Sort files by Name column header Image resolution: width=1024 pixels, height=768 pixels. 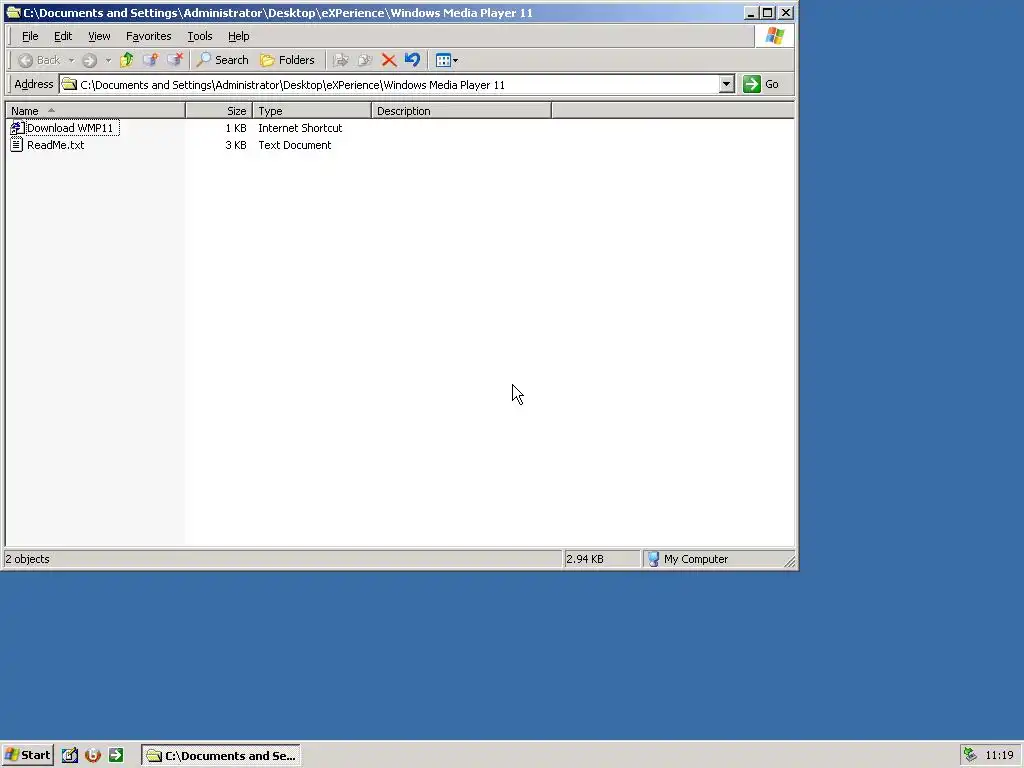click(x=95, y=111)
